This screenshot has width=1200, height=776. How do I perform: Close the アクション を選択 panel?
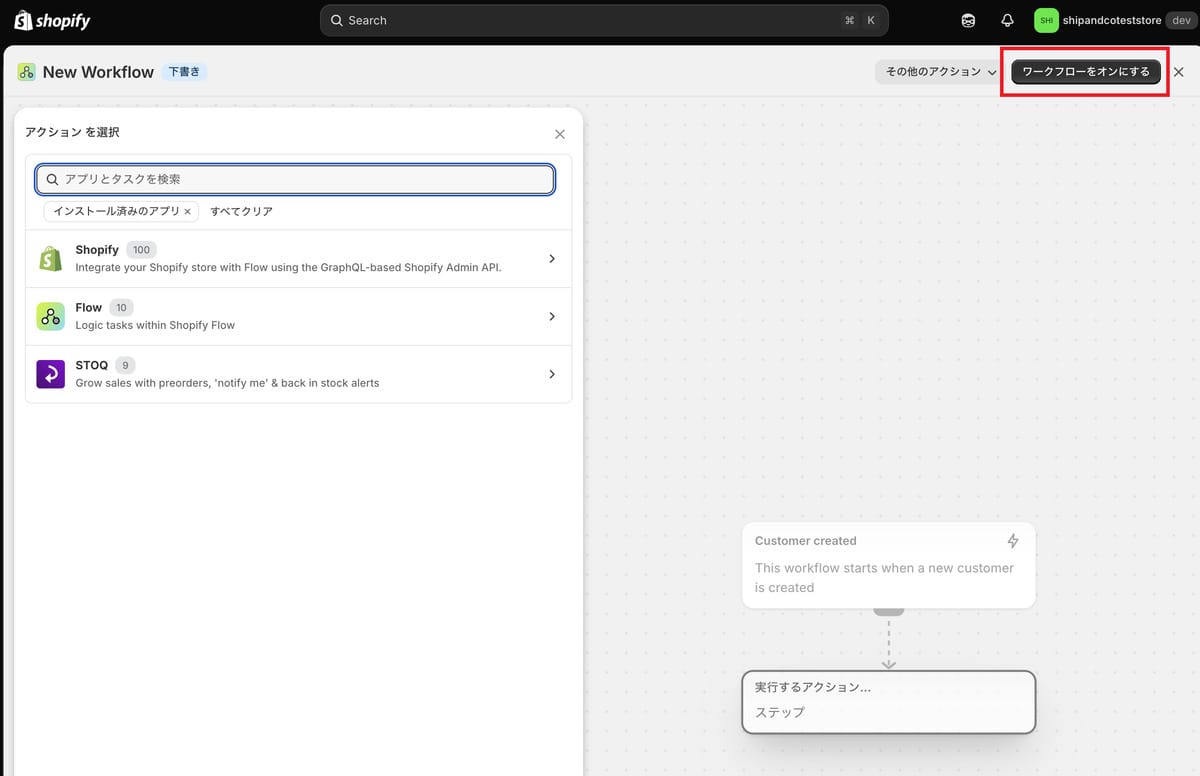point(560,134)
